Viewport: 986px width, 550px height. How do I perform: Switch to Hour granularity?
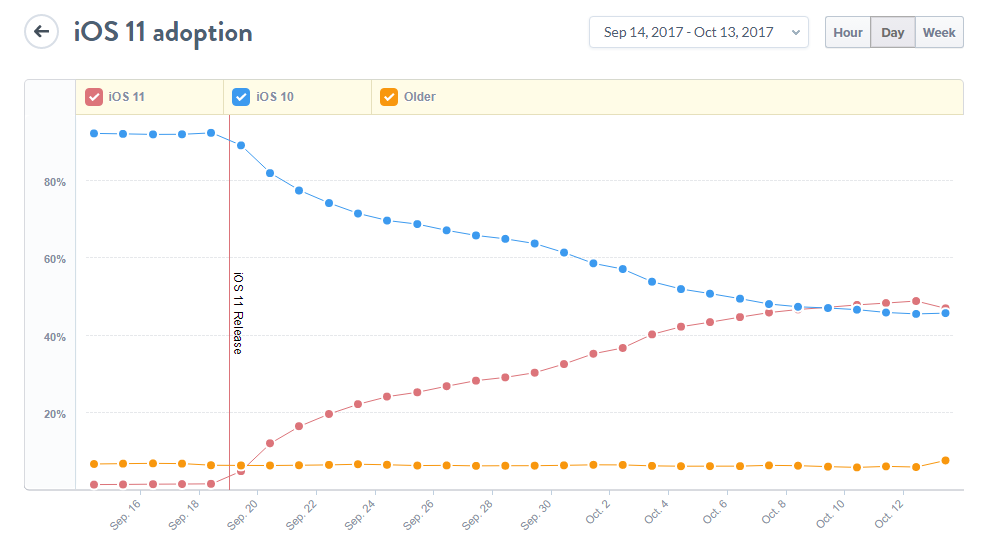[848, 32]
